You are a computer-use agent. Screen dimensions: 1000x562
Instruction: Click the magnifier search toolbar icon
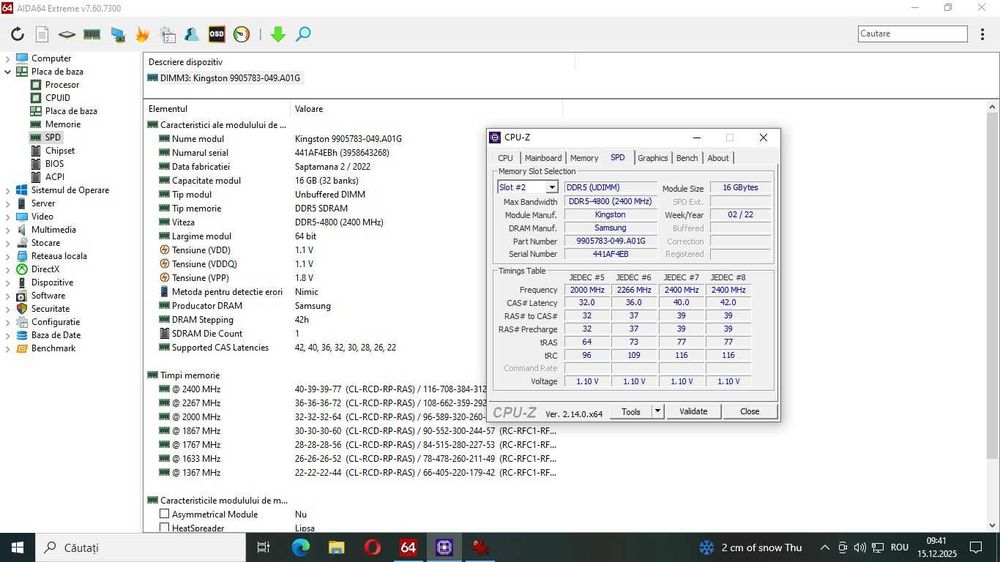[x=304, y=34]
